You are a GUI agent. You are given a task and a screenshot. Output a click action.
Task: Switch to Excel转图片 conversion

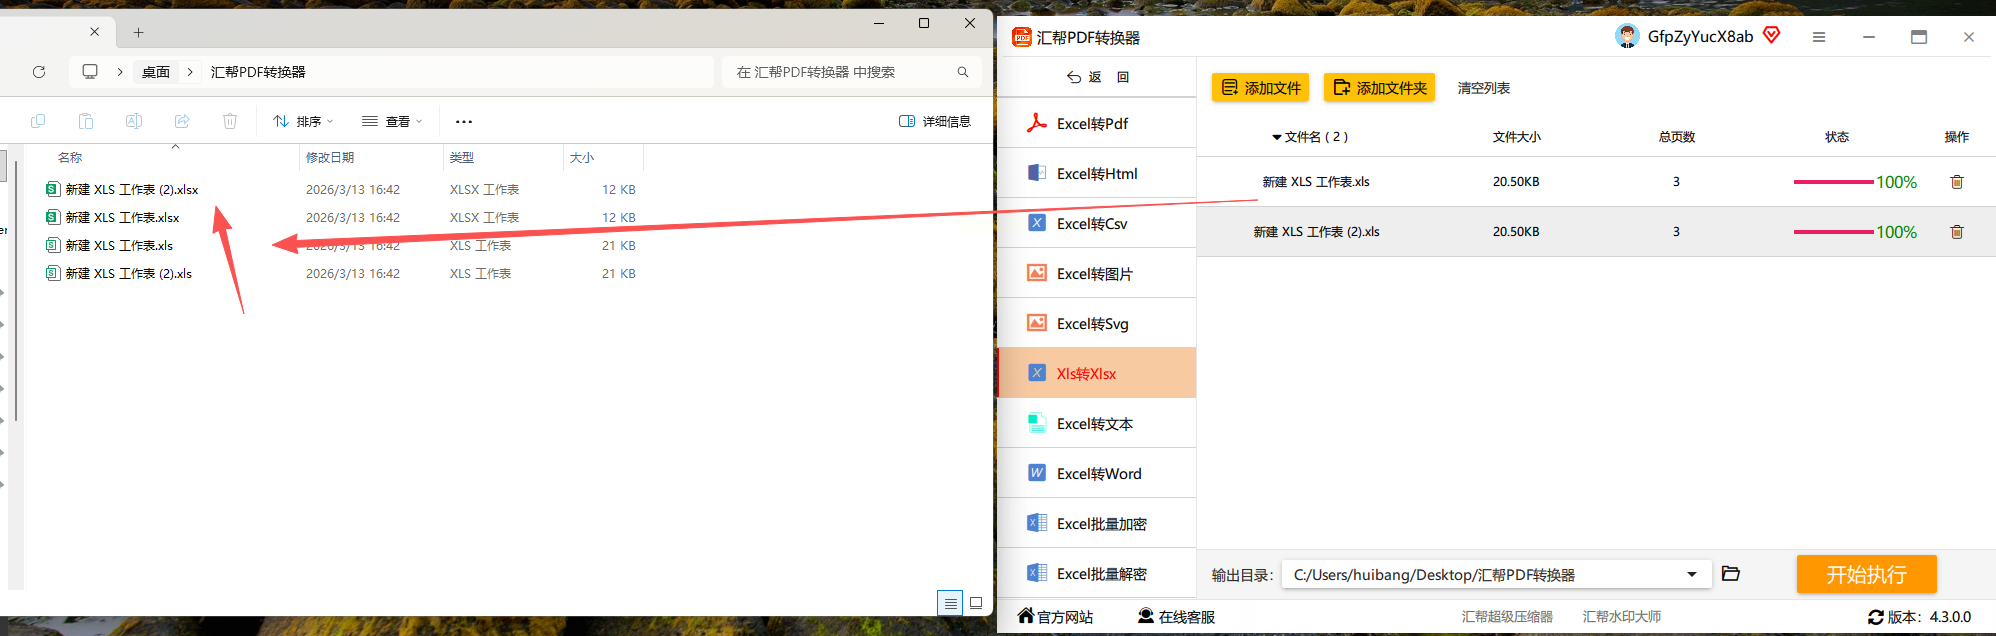tap(1097, 273)
